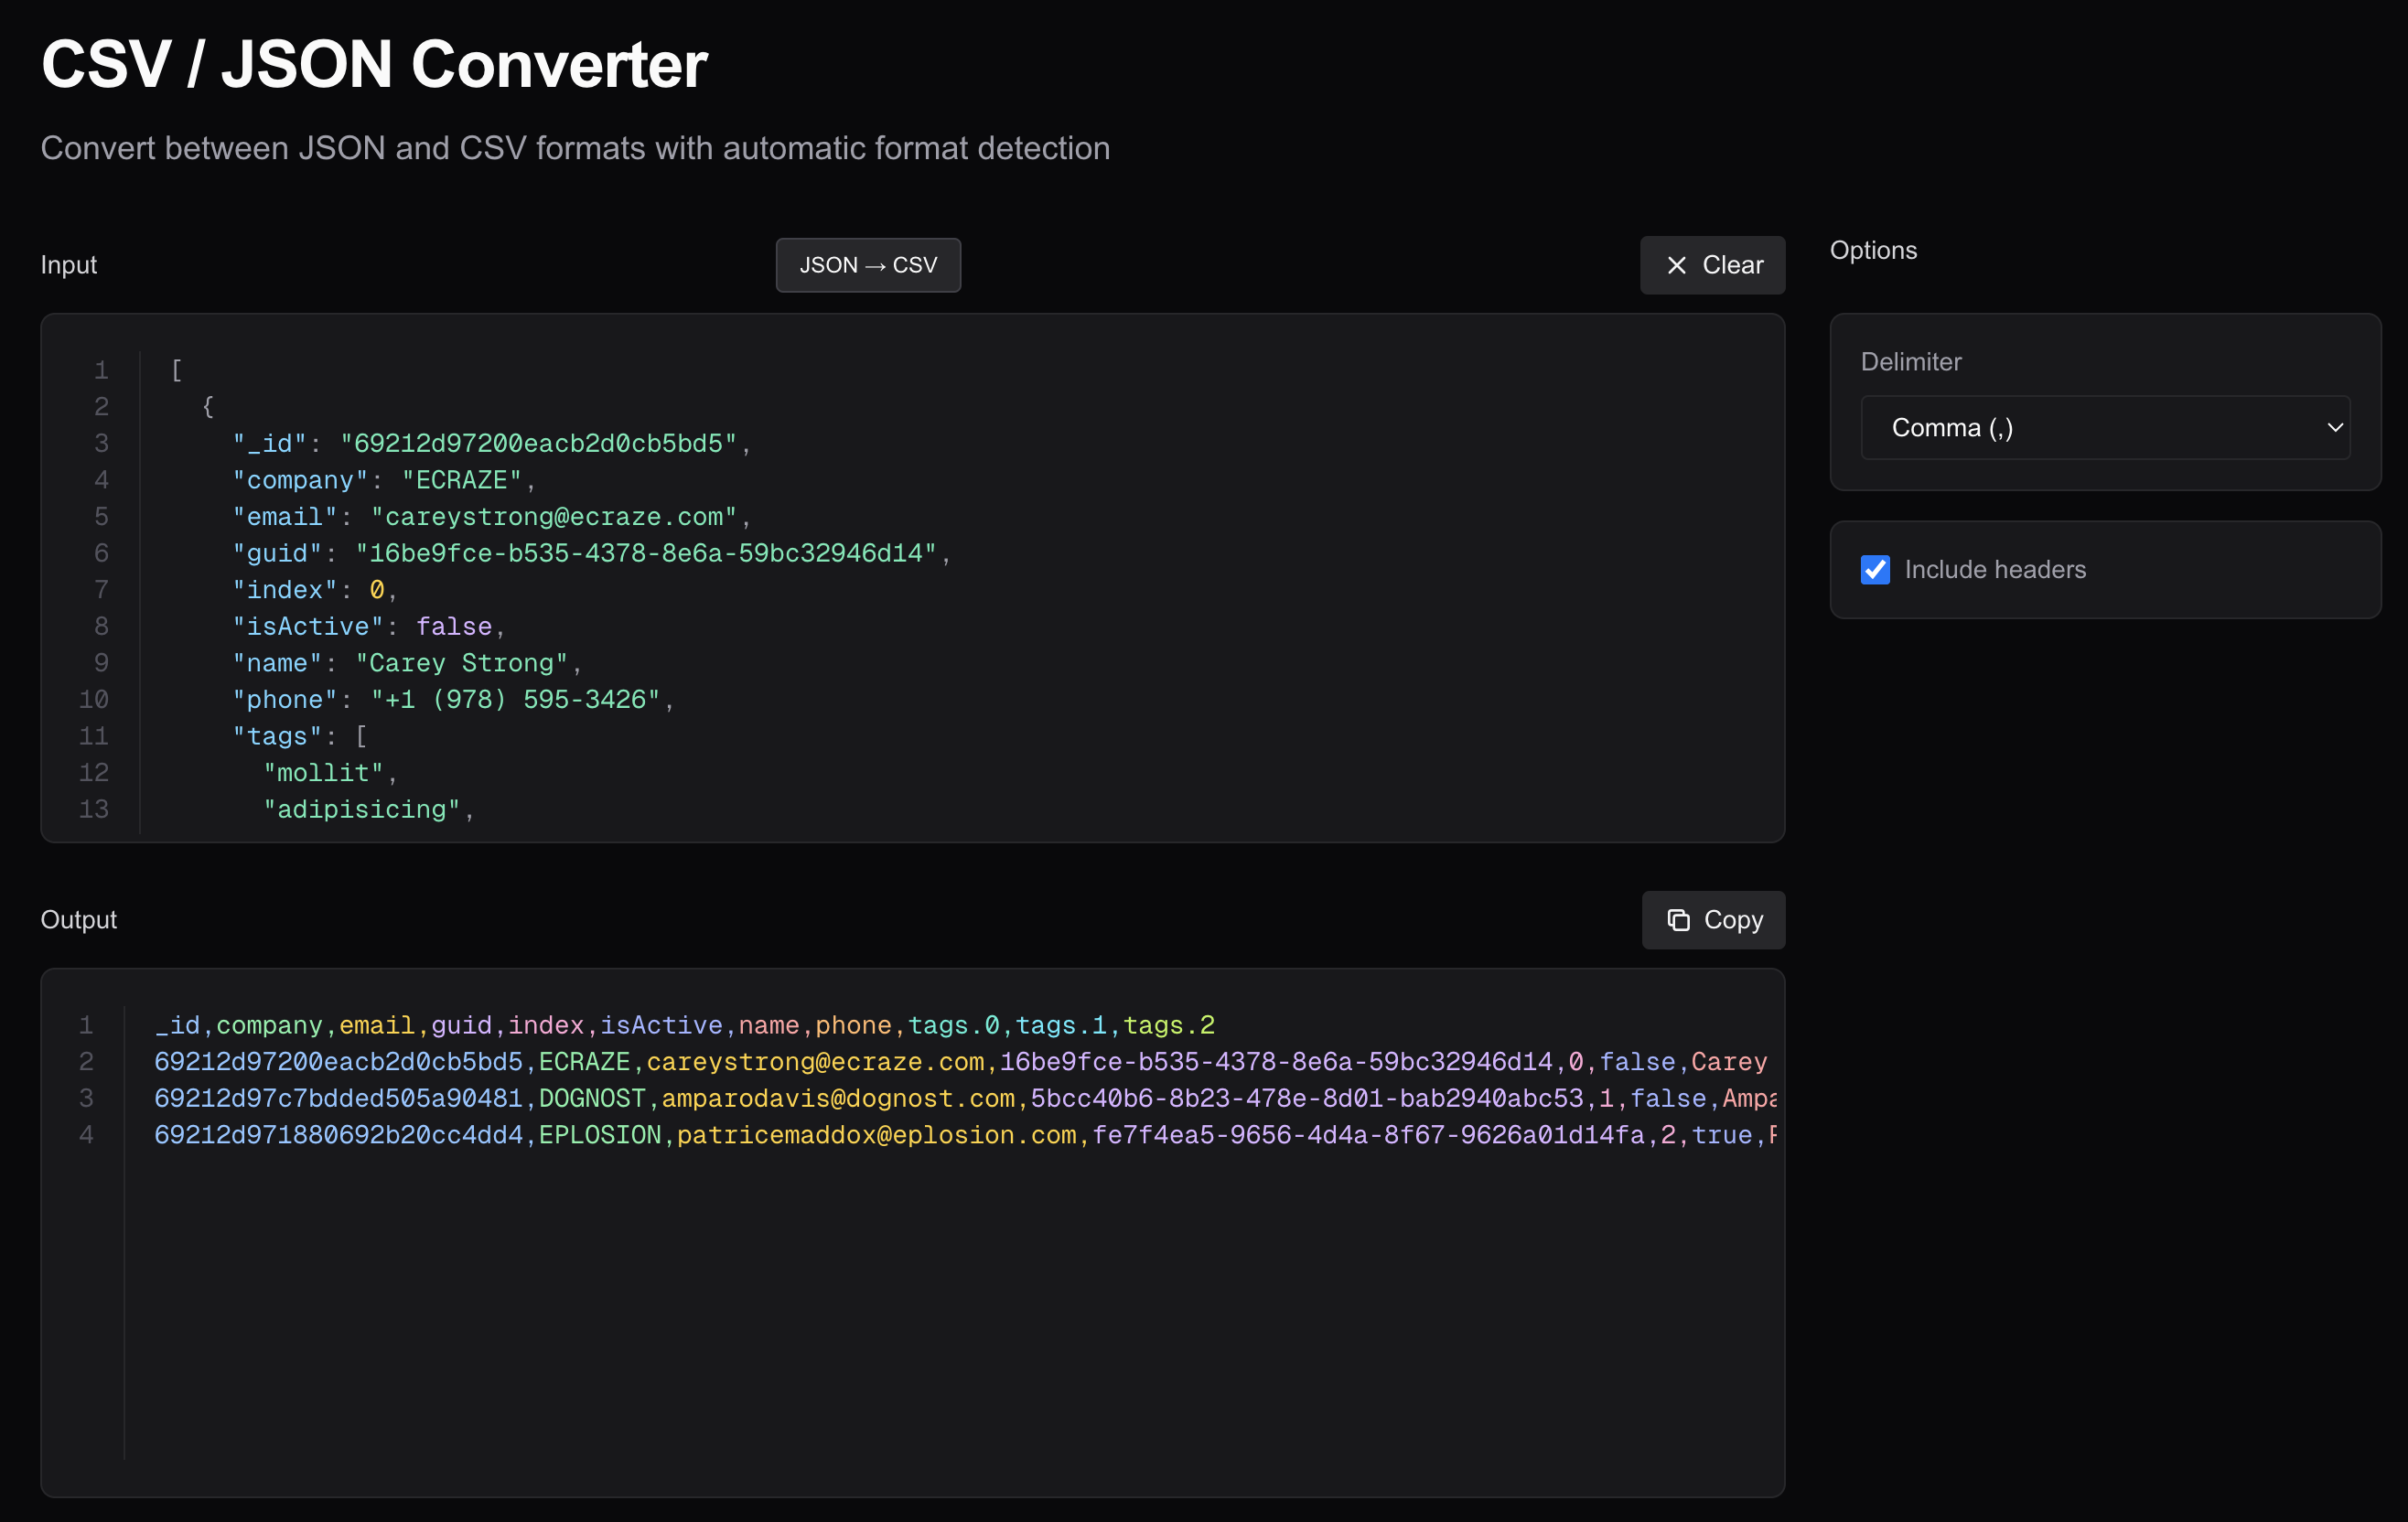
Task: Click the X icon in Clear button
Action: [x=1677, y=265]
